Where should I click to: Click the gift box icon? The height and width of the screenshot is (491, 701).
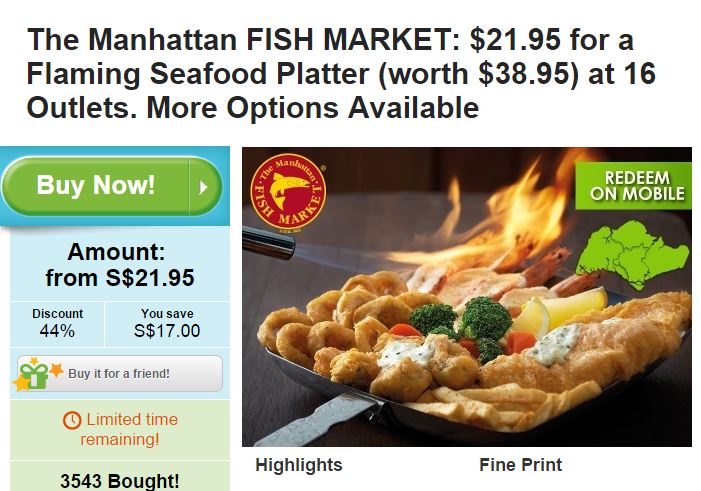(x=34, y=374)
